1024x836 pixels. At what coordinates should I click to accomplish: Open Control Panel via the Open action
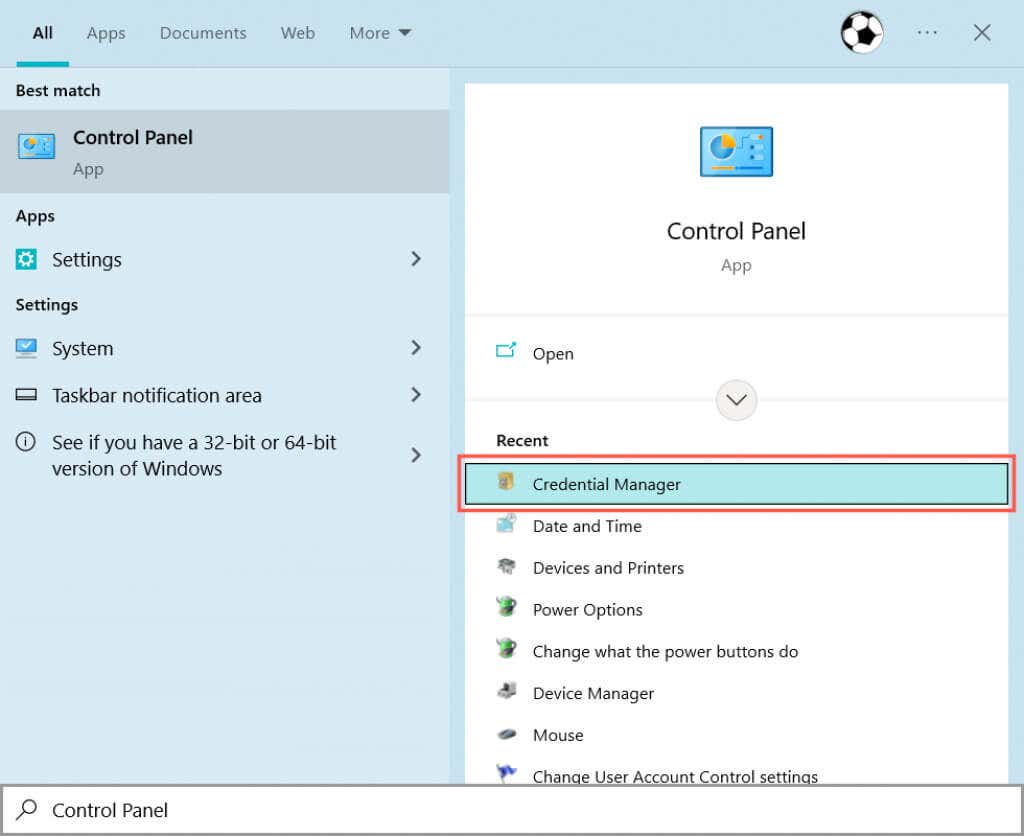tap(736, 353)
